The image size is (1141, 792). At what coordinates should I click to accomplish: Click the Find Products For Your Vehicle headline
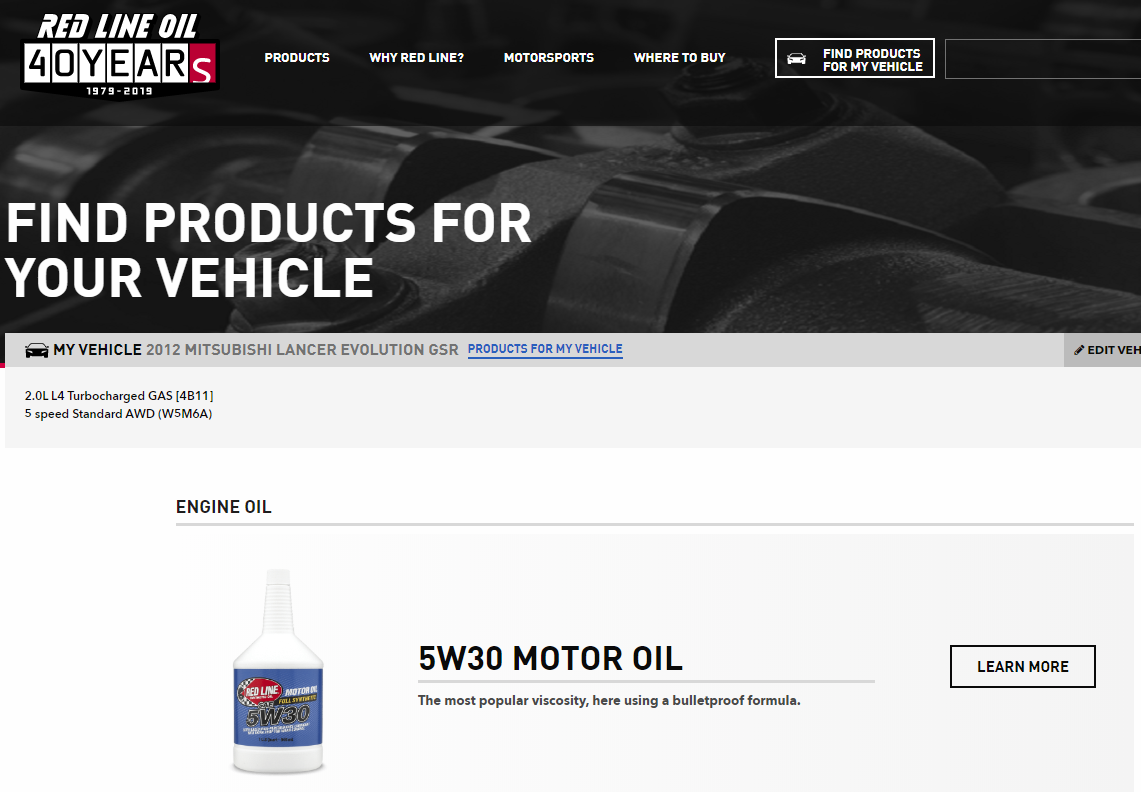point(269,250)
